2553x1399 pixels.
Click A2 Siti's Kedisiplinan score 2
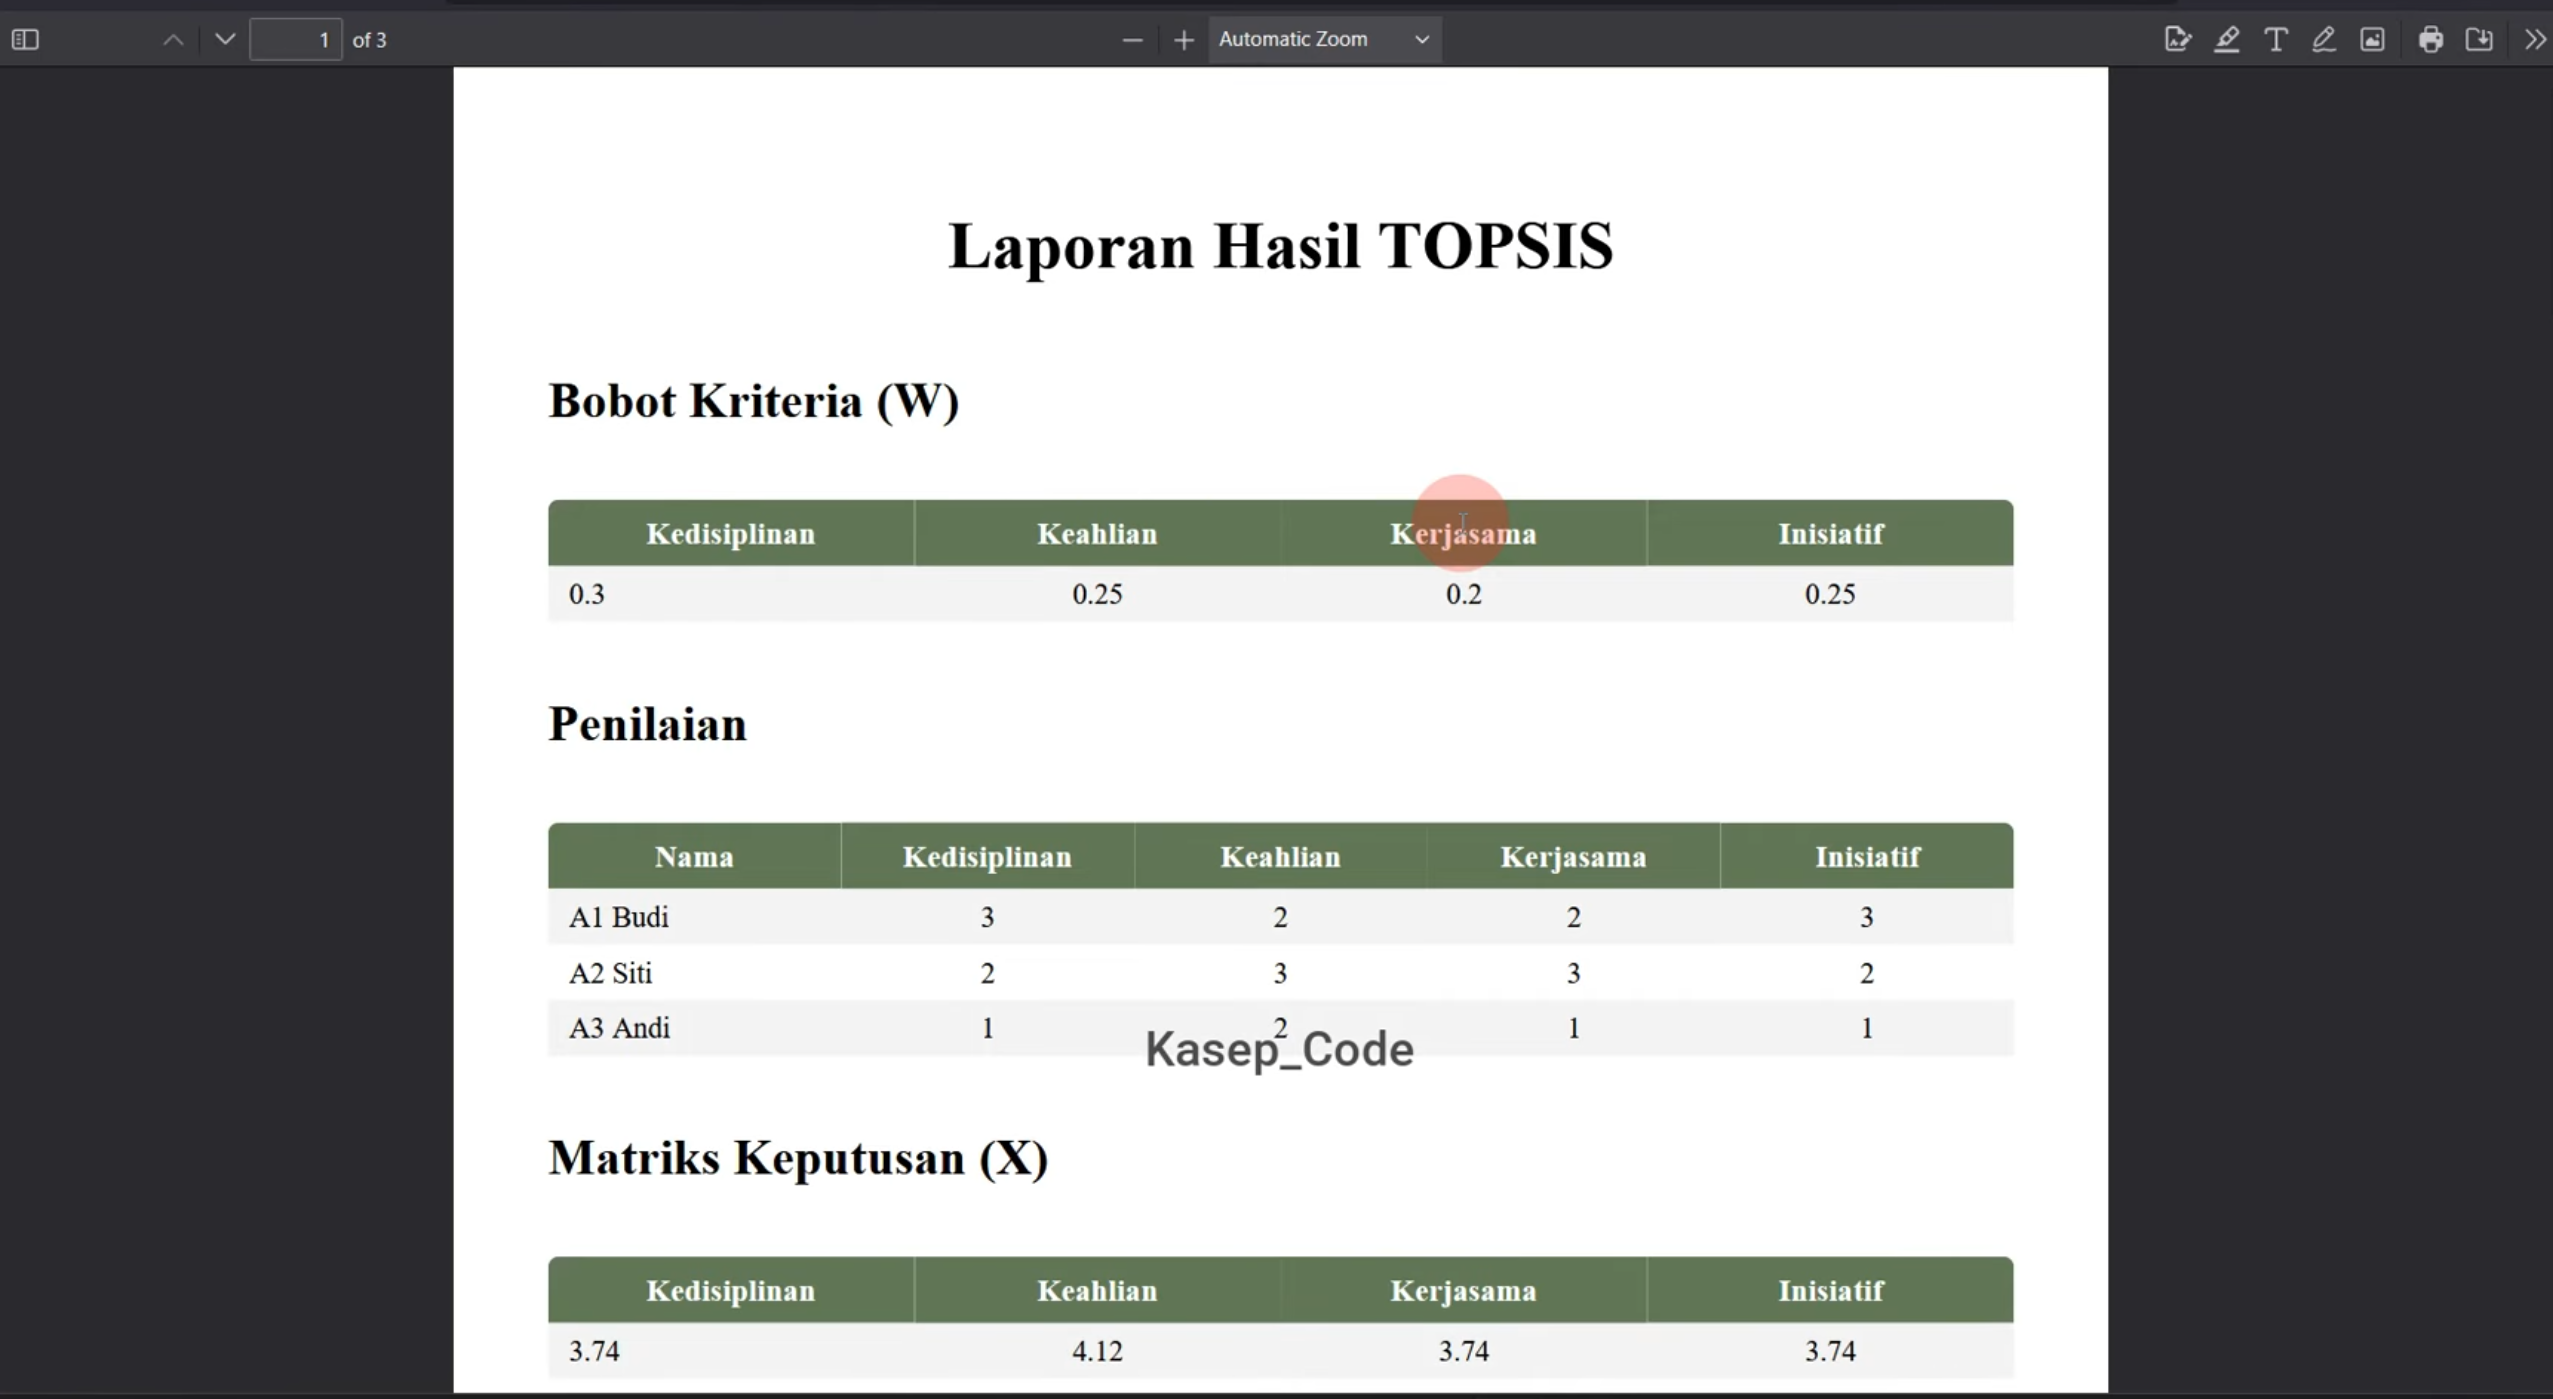point(987,973)
